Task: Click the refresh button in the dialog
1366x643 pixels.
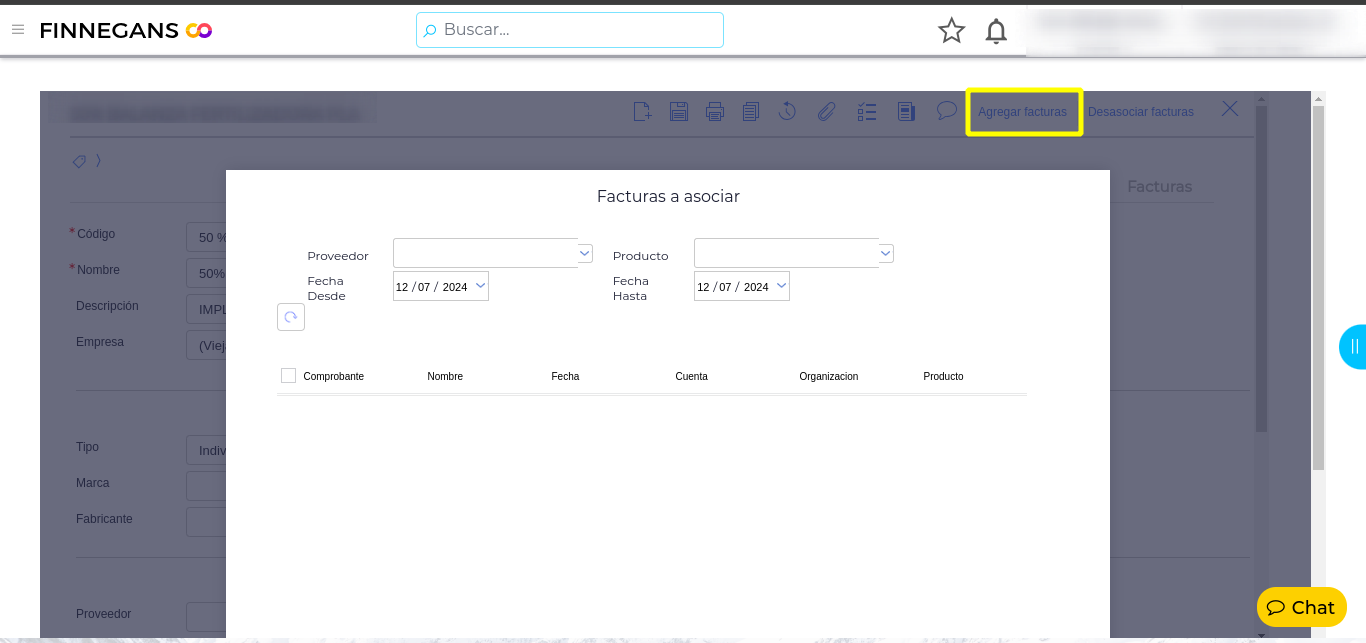Action: (x=291, y=317)
